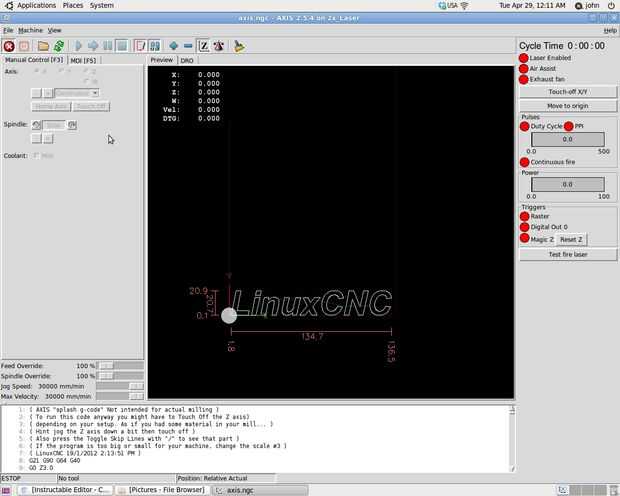This screenshot has width=620, height=496.
Task: Click the G-code pane scrollbar
Action: (512, 438)
